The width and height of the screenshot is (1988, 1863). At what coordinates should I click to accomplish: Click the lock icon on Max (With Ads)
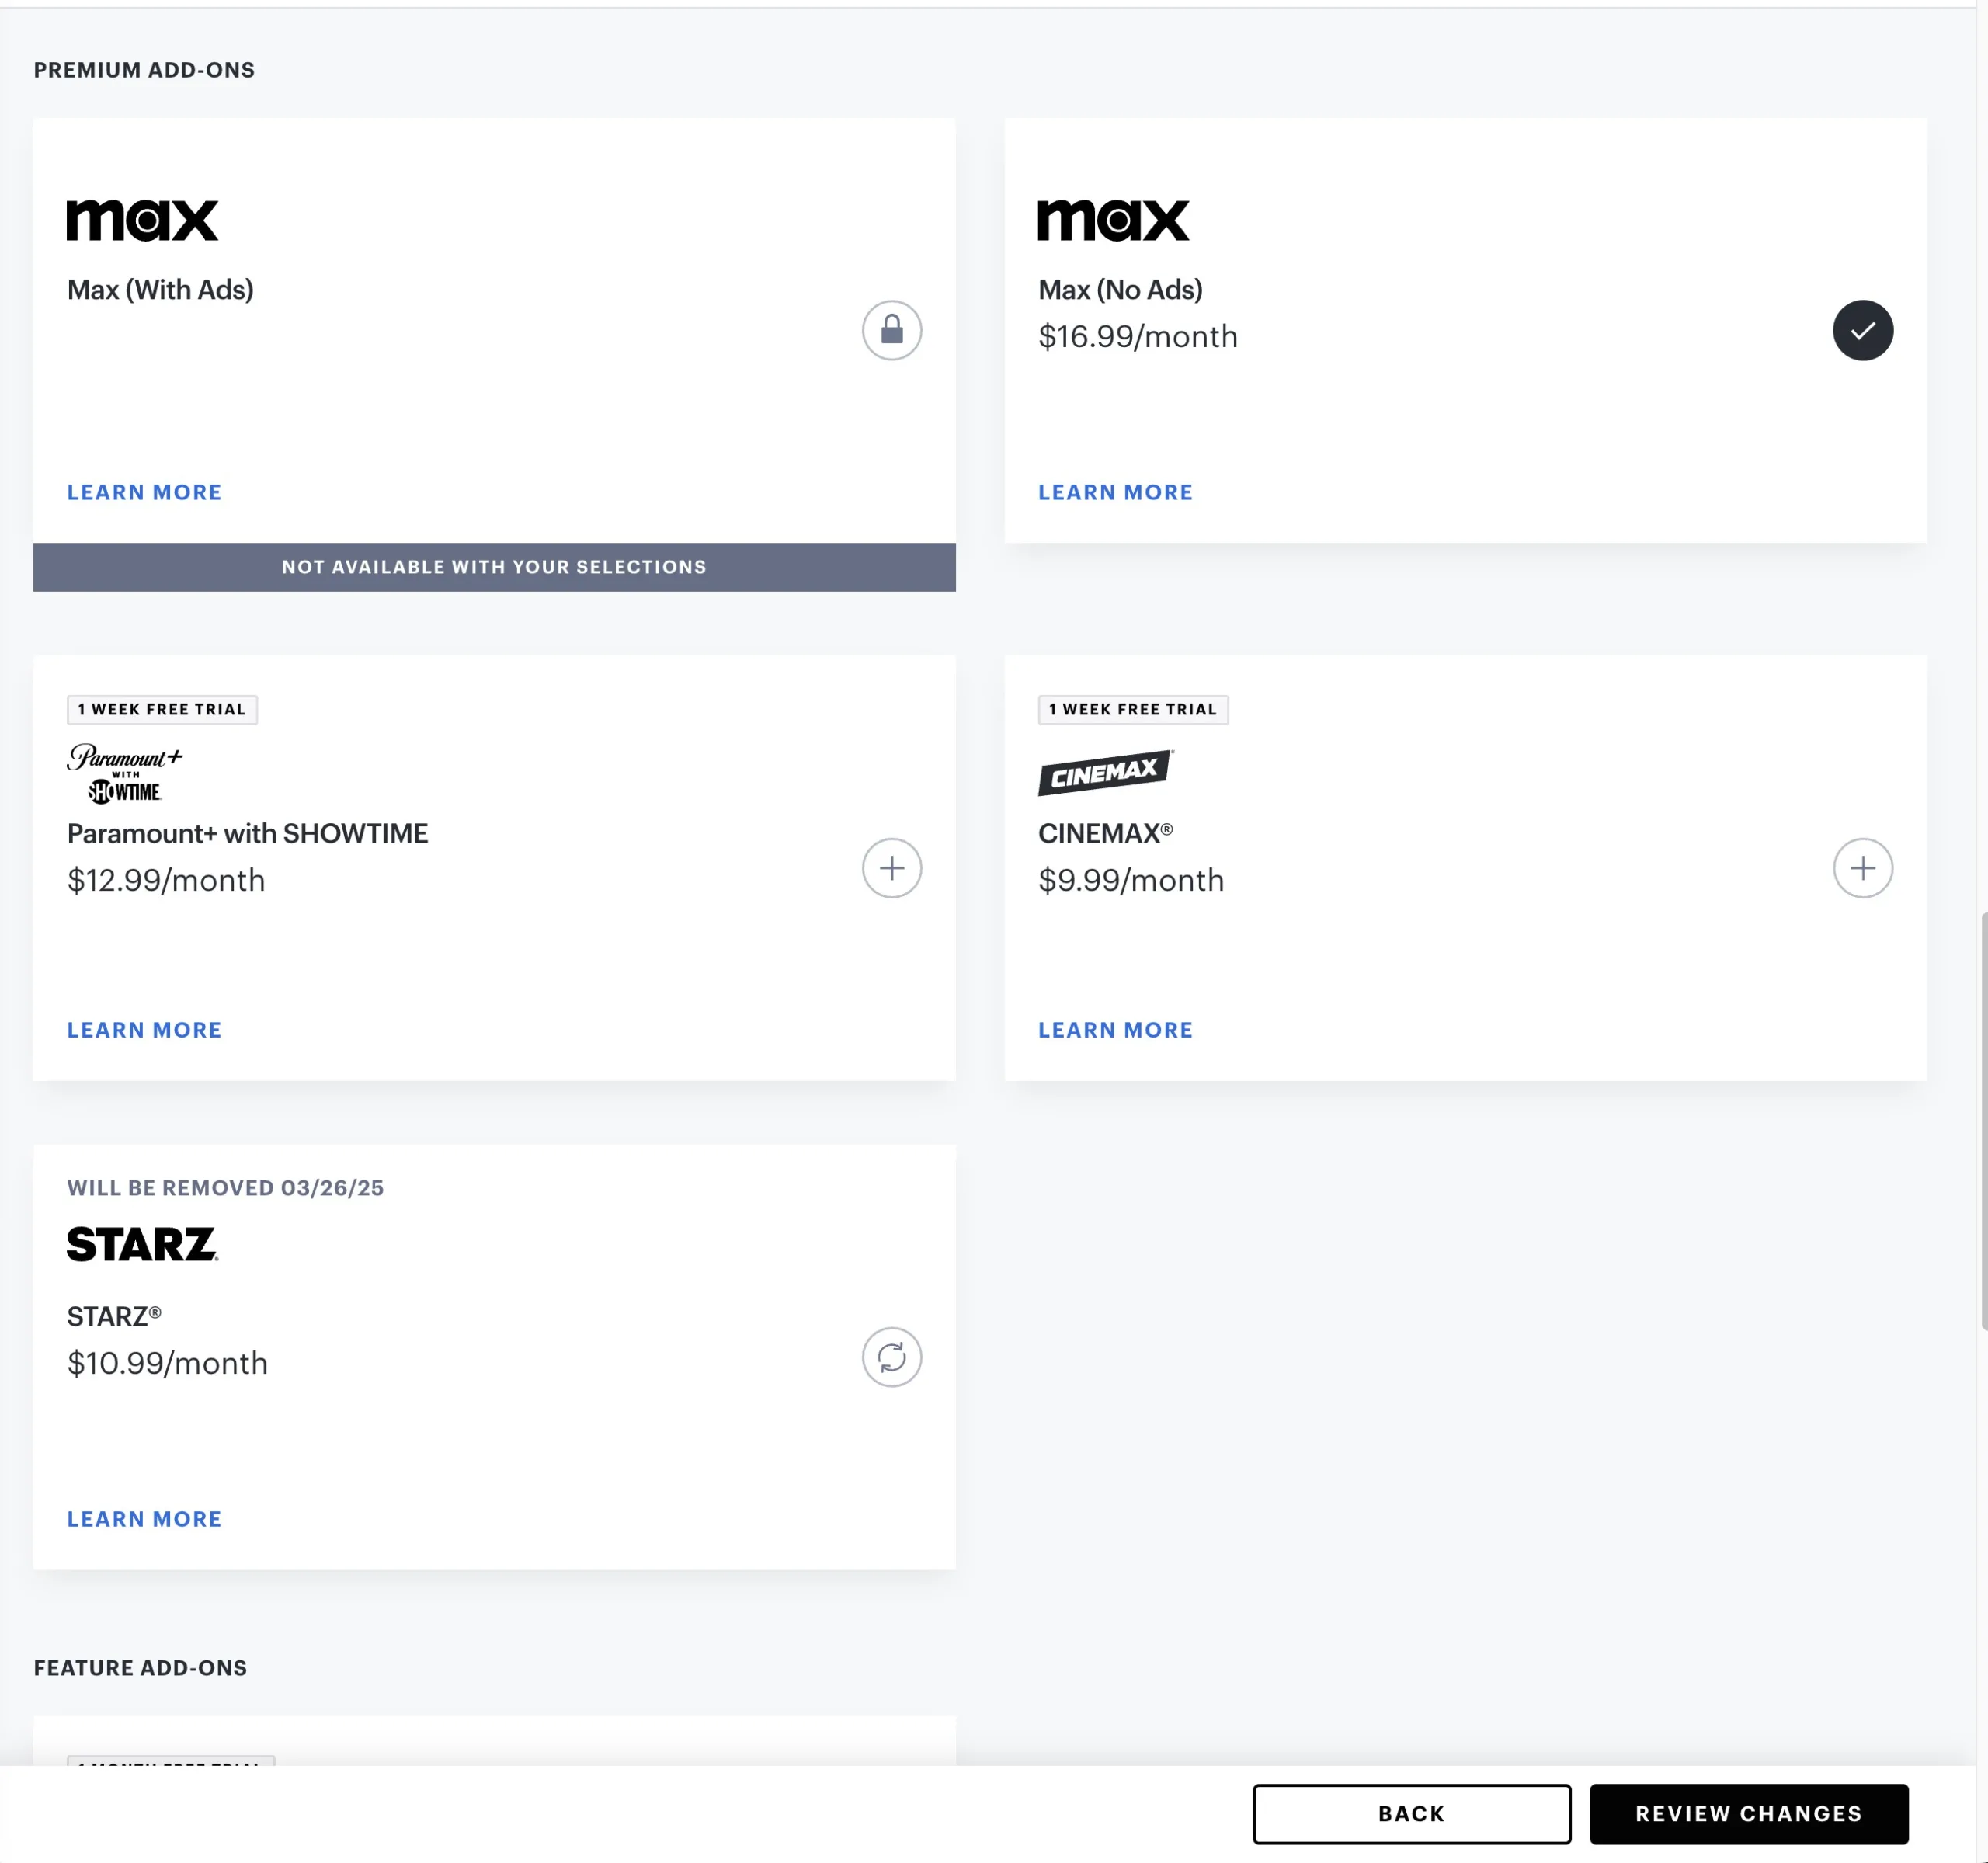pyautogui.click(x=891, y=330)
